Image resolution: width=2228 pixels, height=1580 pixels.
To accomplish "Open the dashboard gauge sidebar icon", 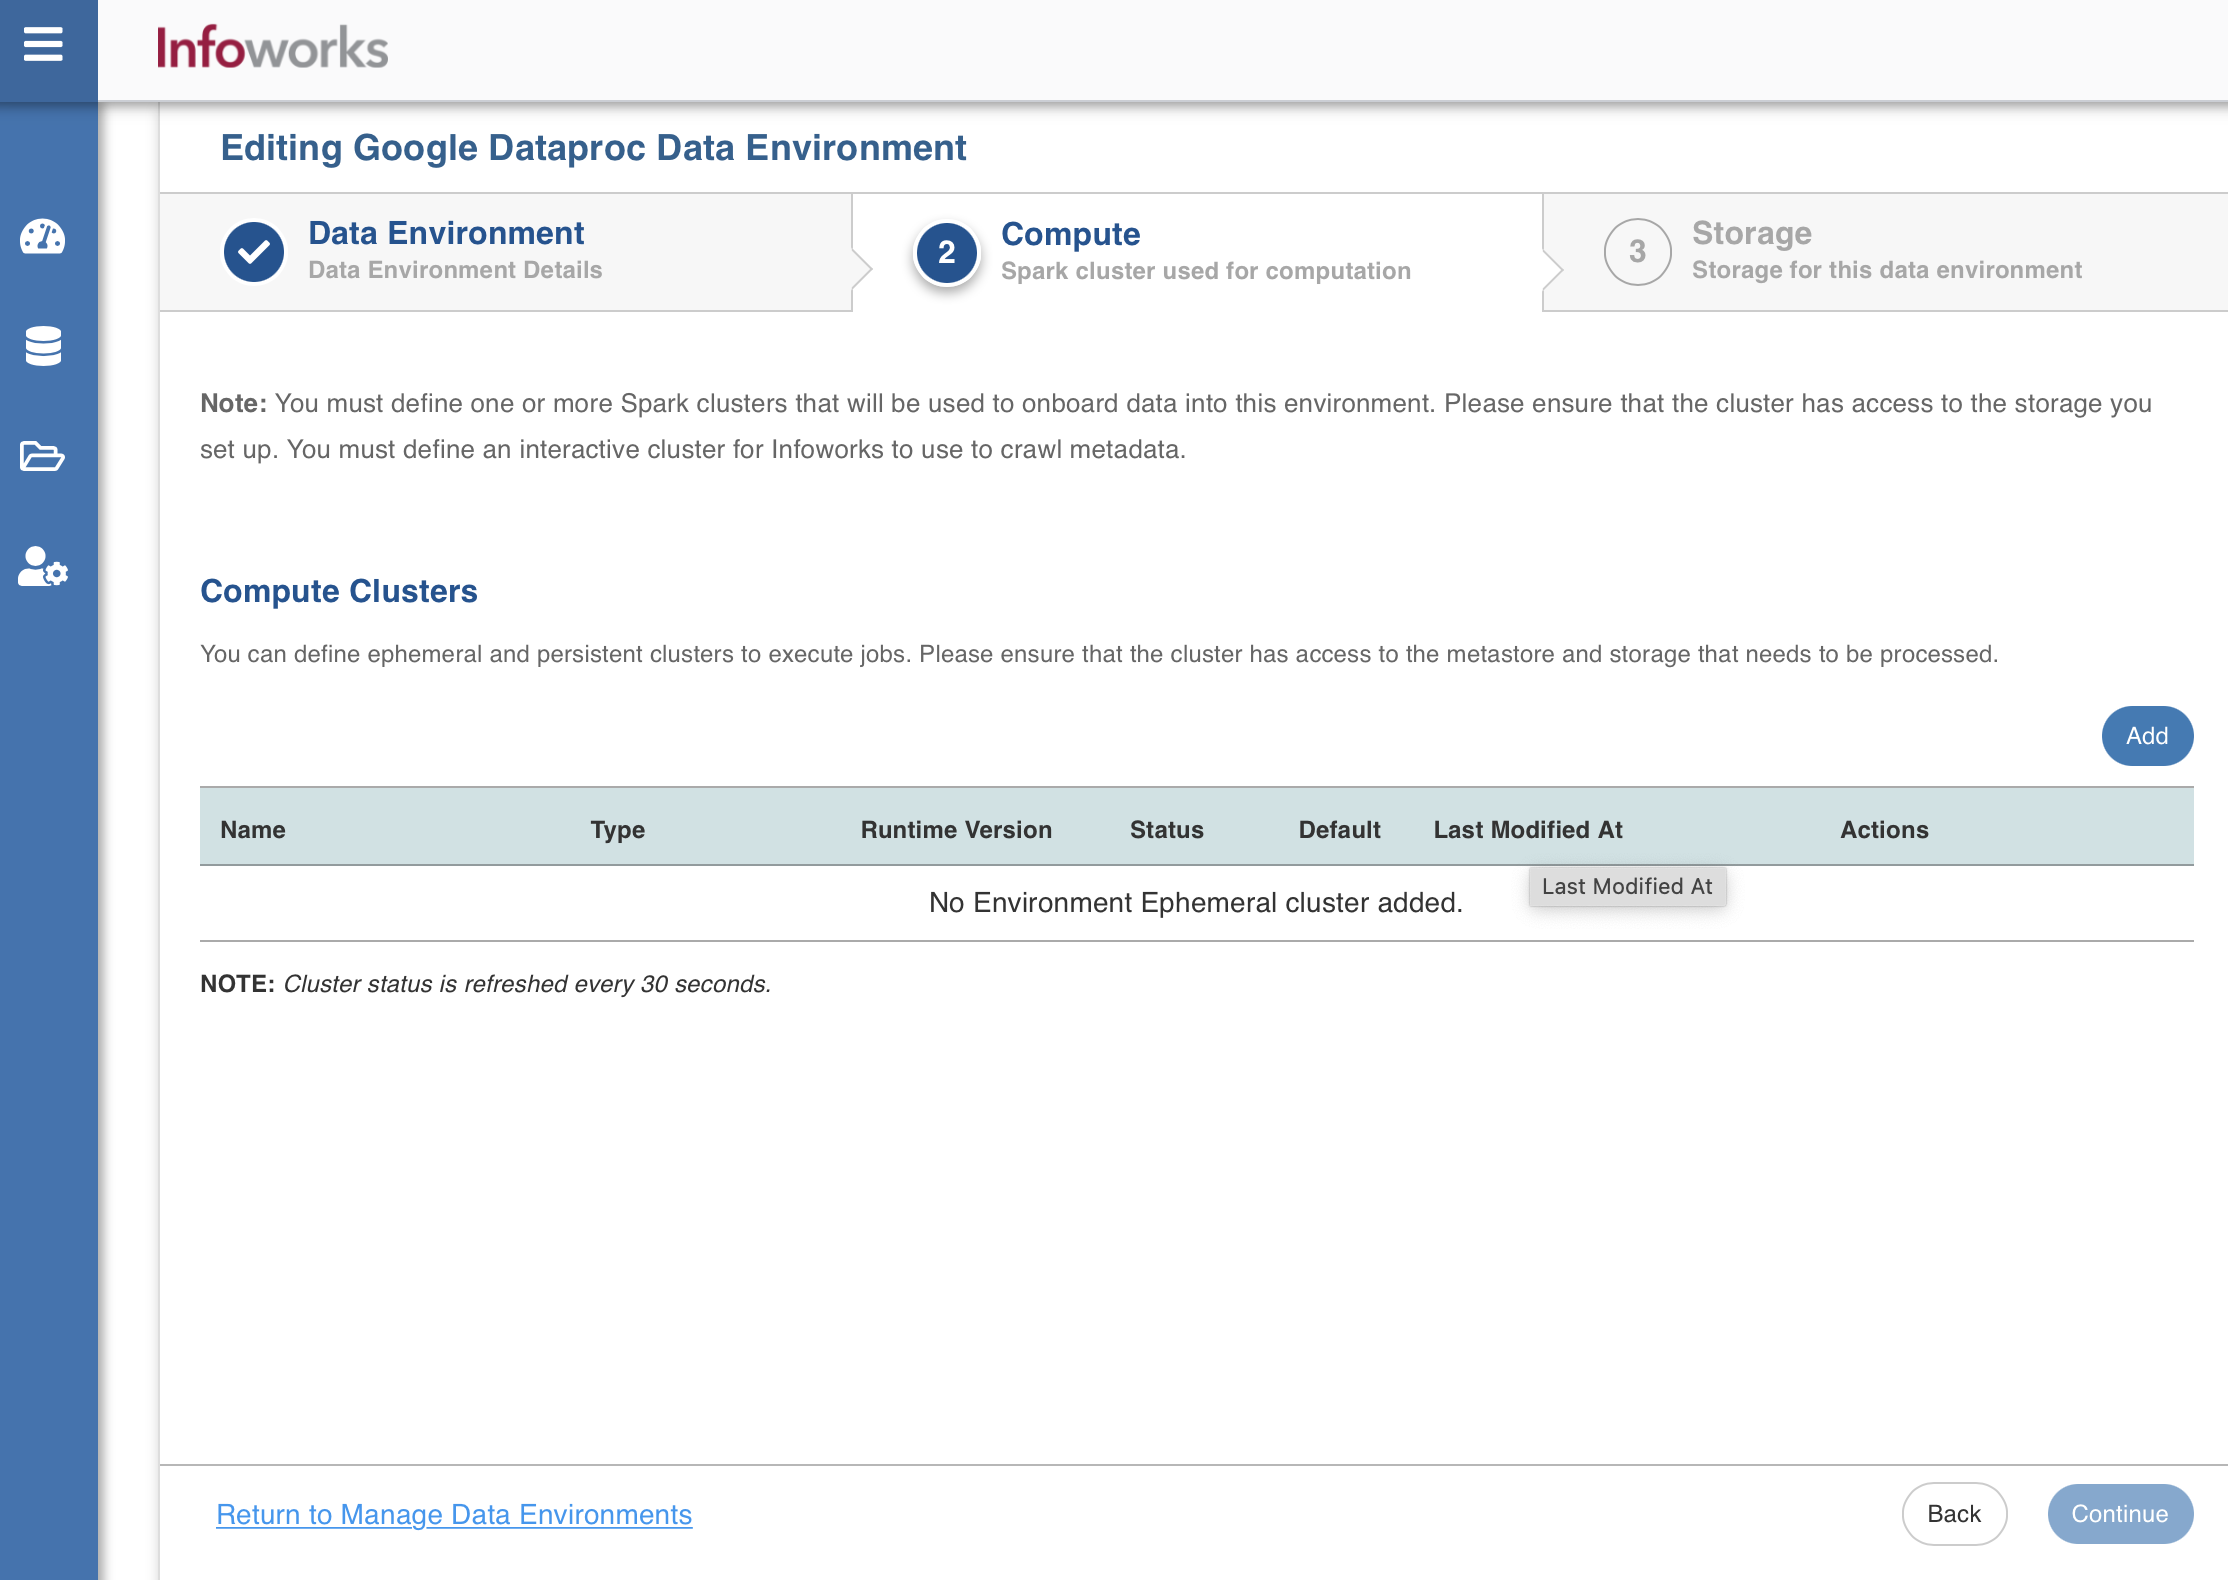I will (43, 237).
